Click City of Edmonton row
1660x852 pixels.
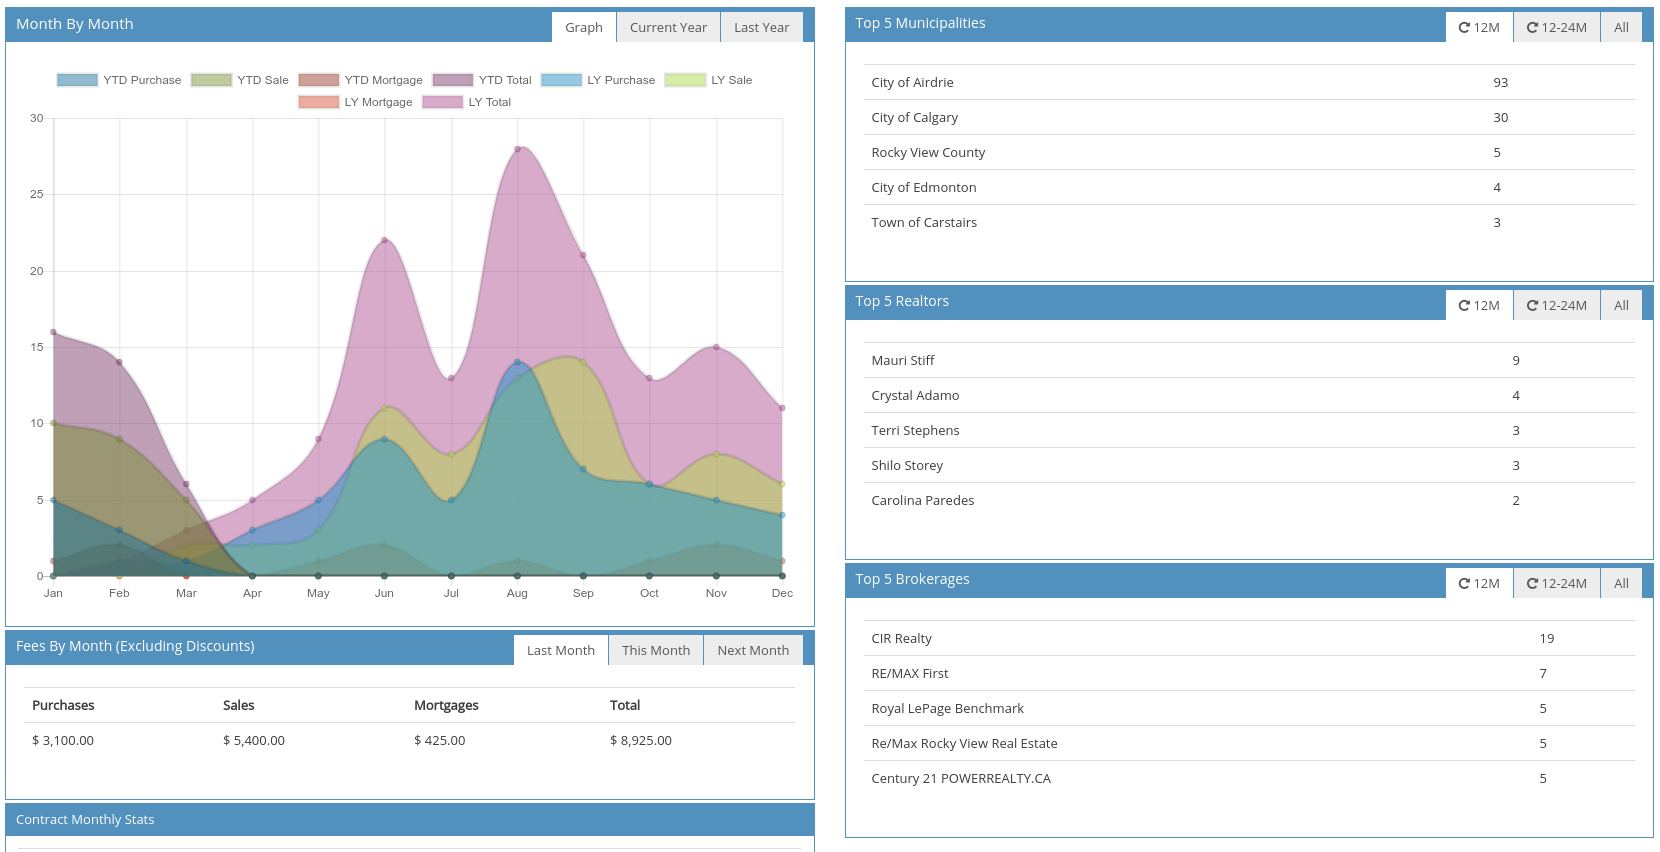(x=1249, y=187)
